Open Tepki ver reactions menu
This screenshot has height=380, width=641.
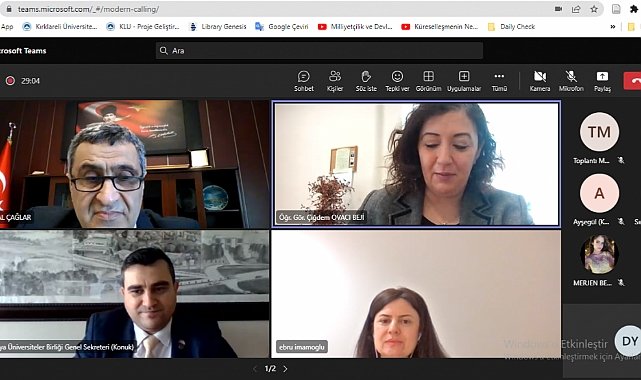(x=397, y=80)
